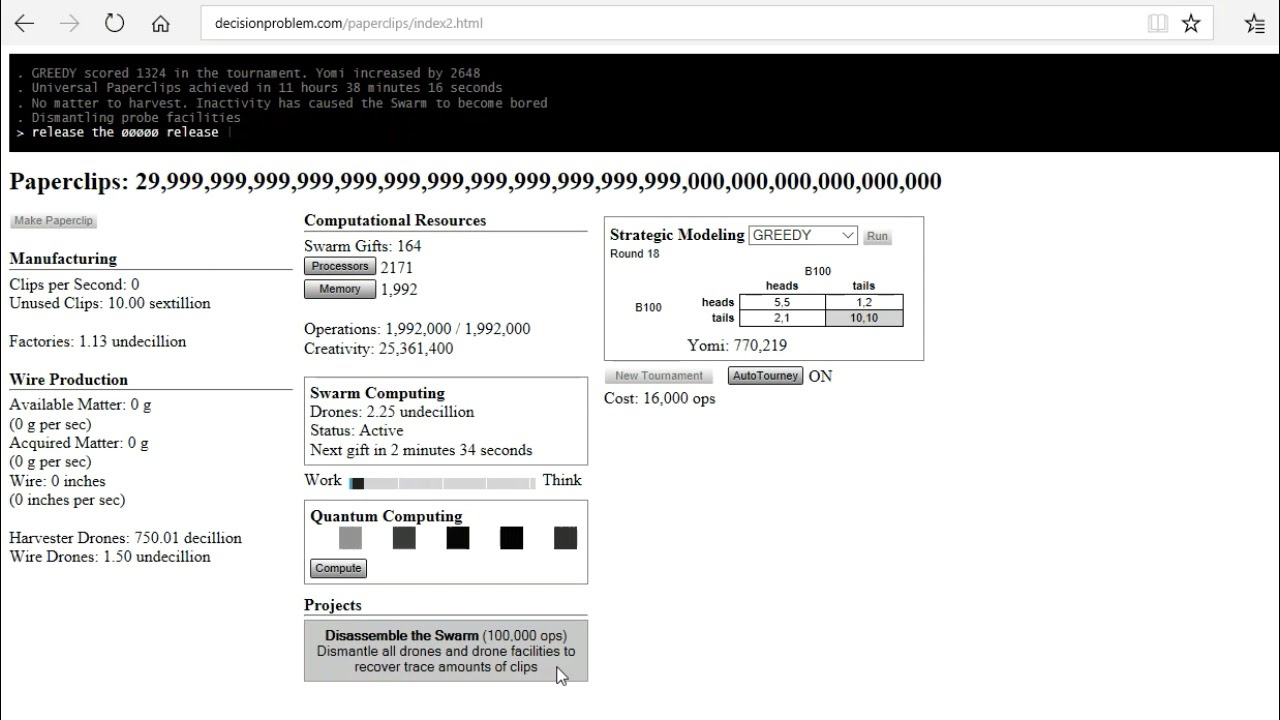Click the first quantum computing chip

350,538
